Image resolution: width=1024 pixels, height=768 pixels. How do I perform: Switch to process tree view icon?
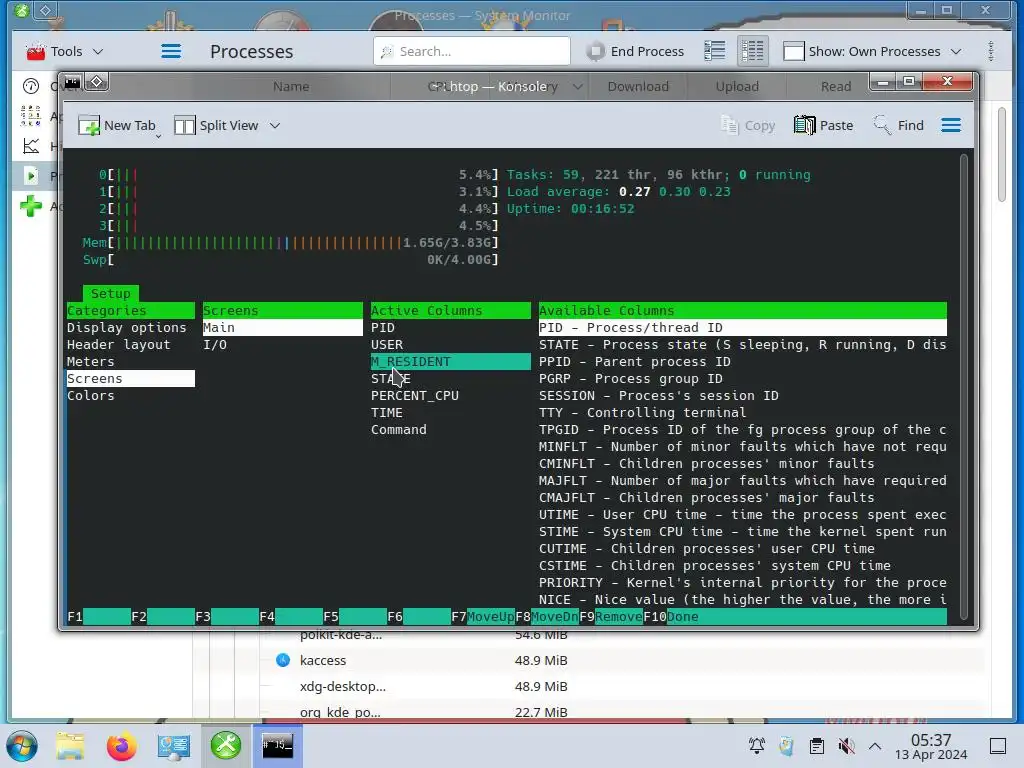tap(752, 51)
